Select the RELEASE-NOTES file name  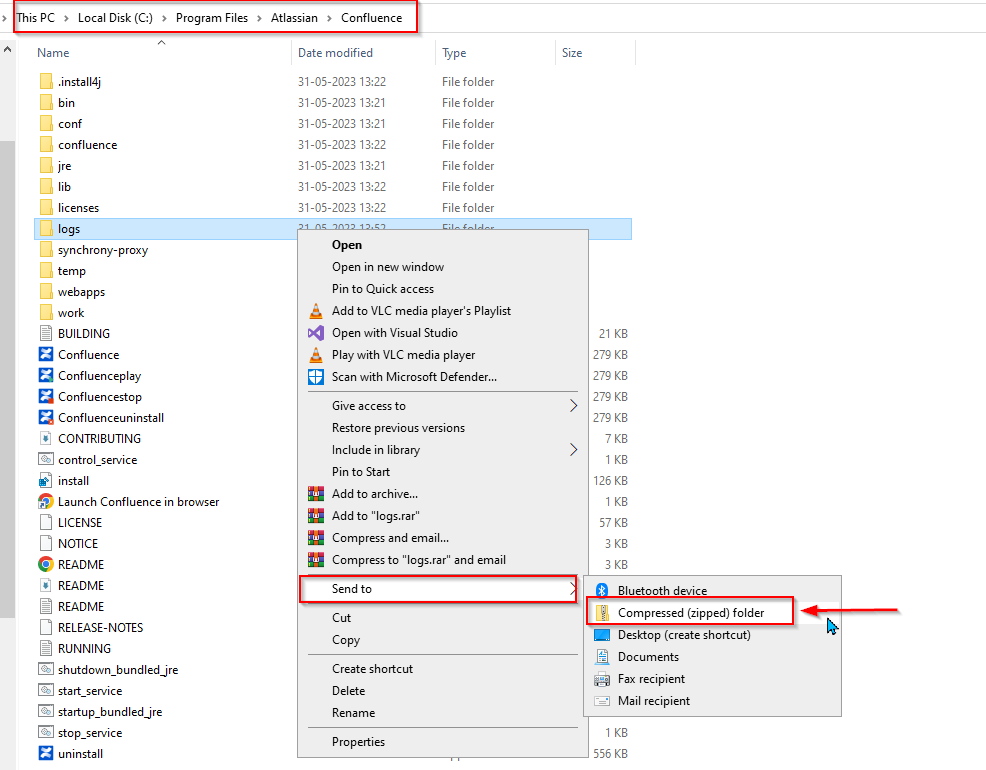pyautogui.click(x=101, y=628)
